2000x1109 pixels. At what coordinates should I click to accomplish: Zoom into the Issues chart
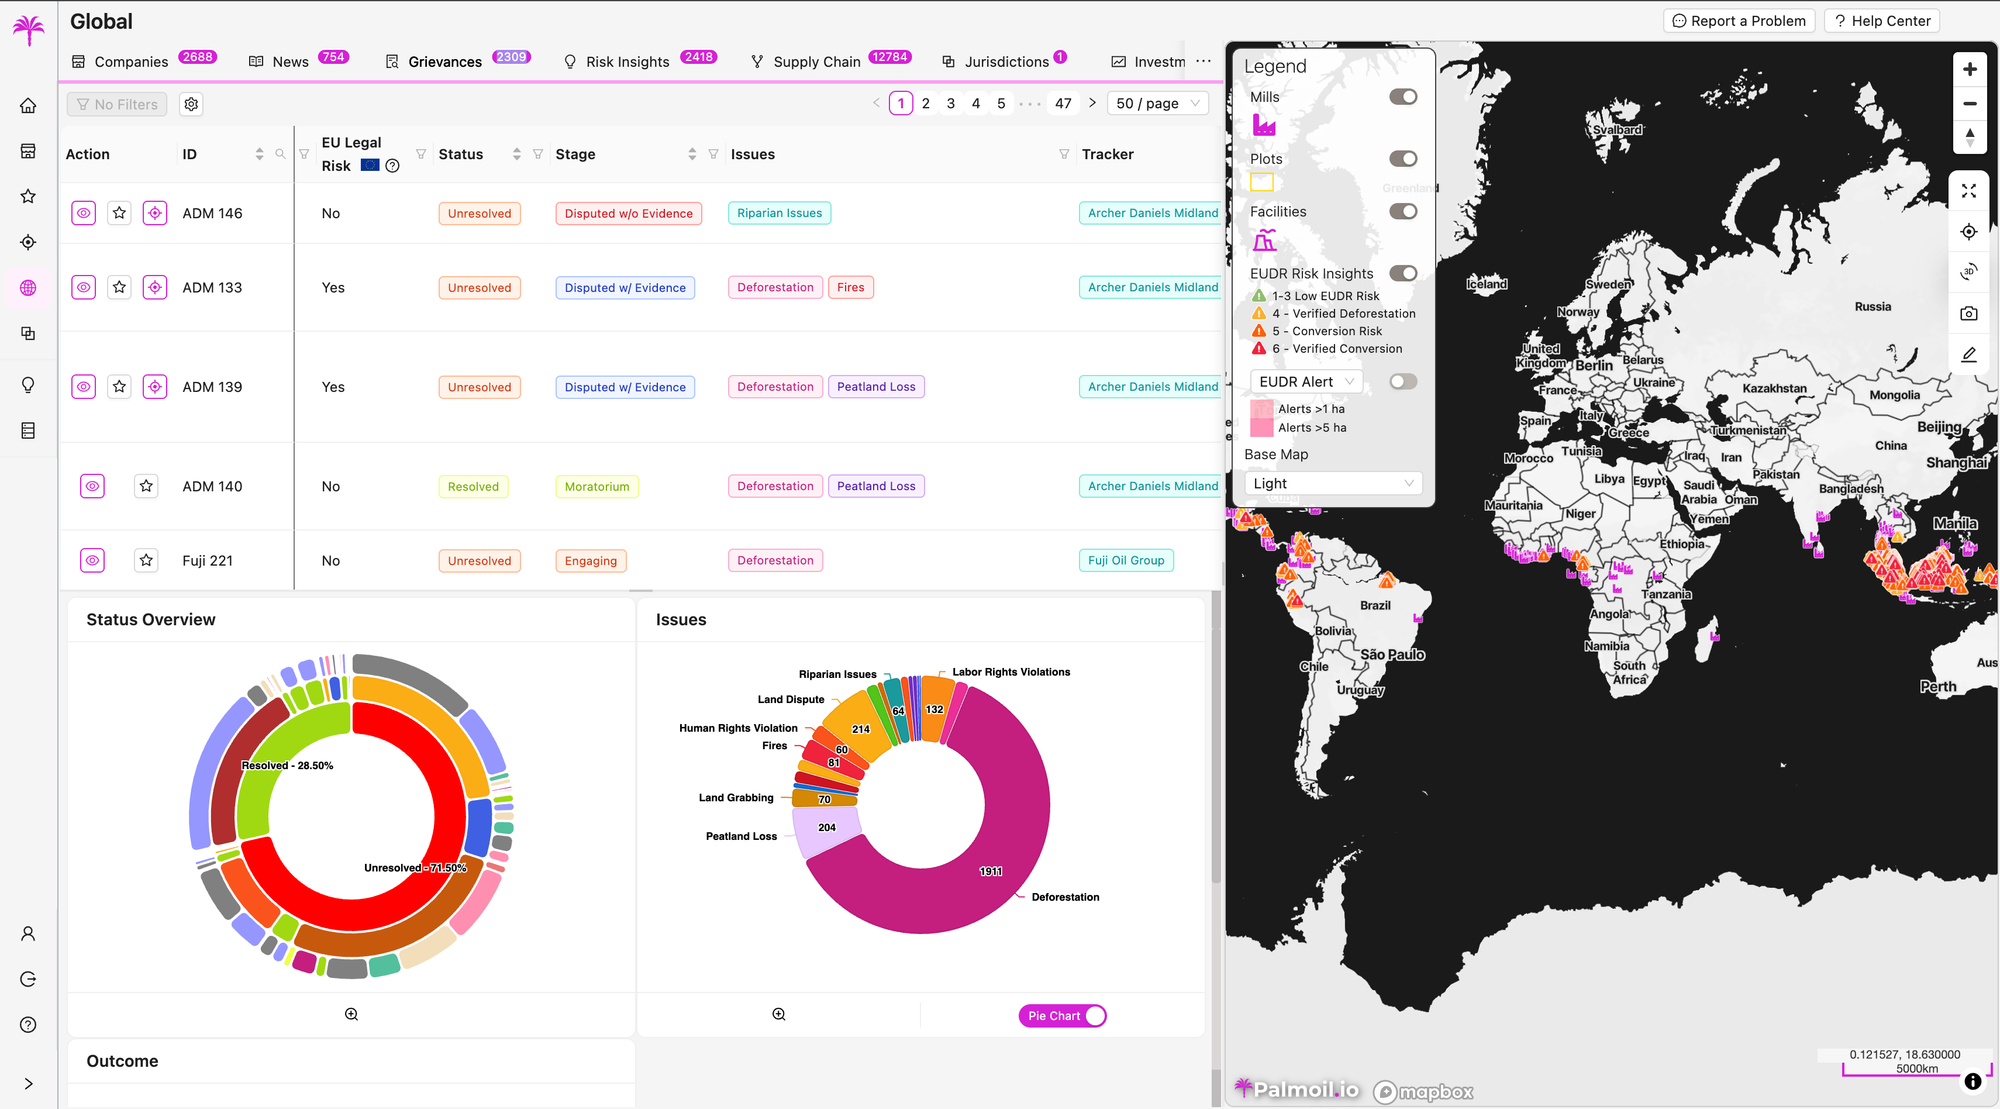(779, 1014)
